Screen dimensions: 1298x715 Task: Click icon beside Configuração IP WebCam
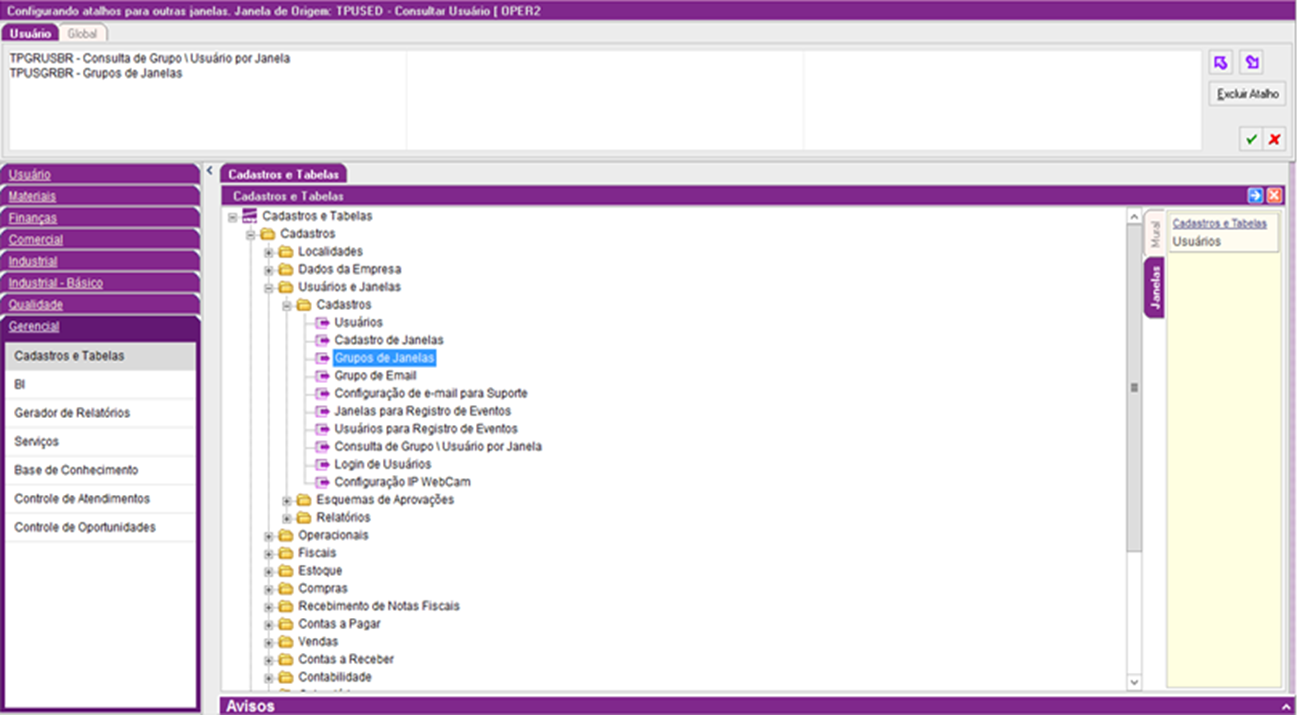(x=322, y=482)
